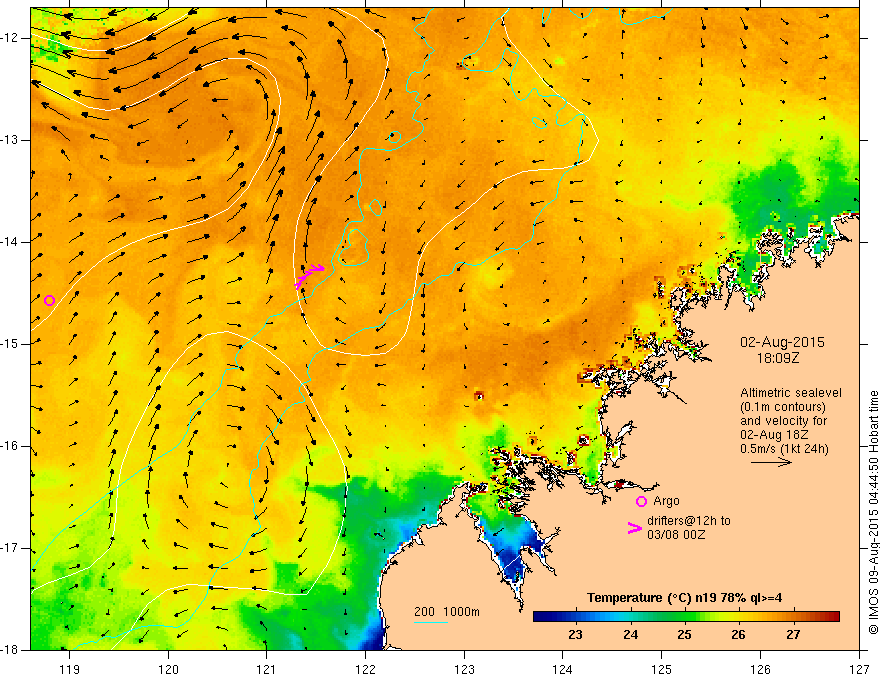Click the temperature colorbar

[x=686, y=616]
